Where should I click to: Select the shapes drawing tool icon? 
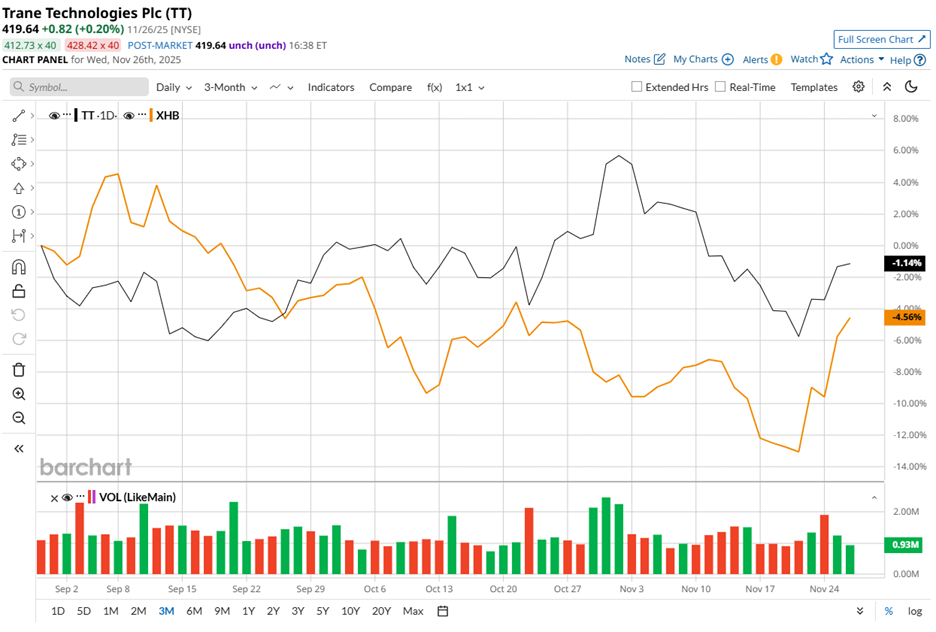coord(19,164)
